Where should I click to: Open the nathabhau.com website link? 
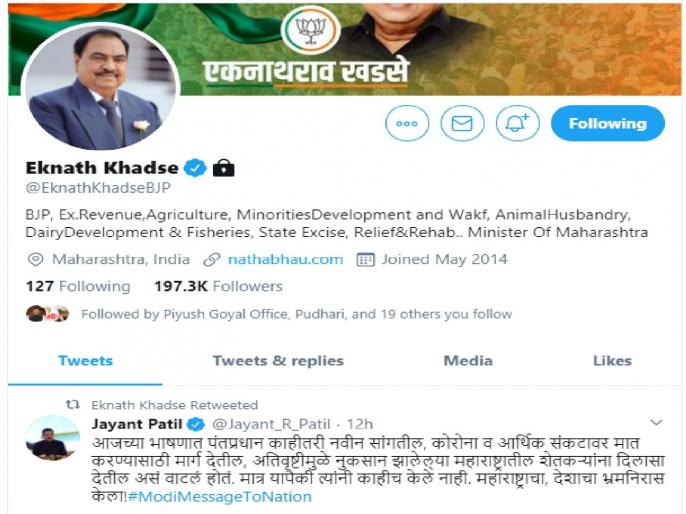pos(285,259)
